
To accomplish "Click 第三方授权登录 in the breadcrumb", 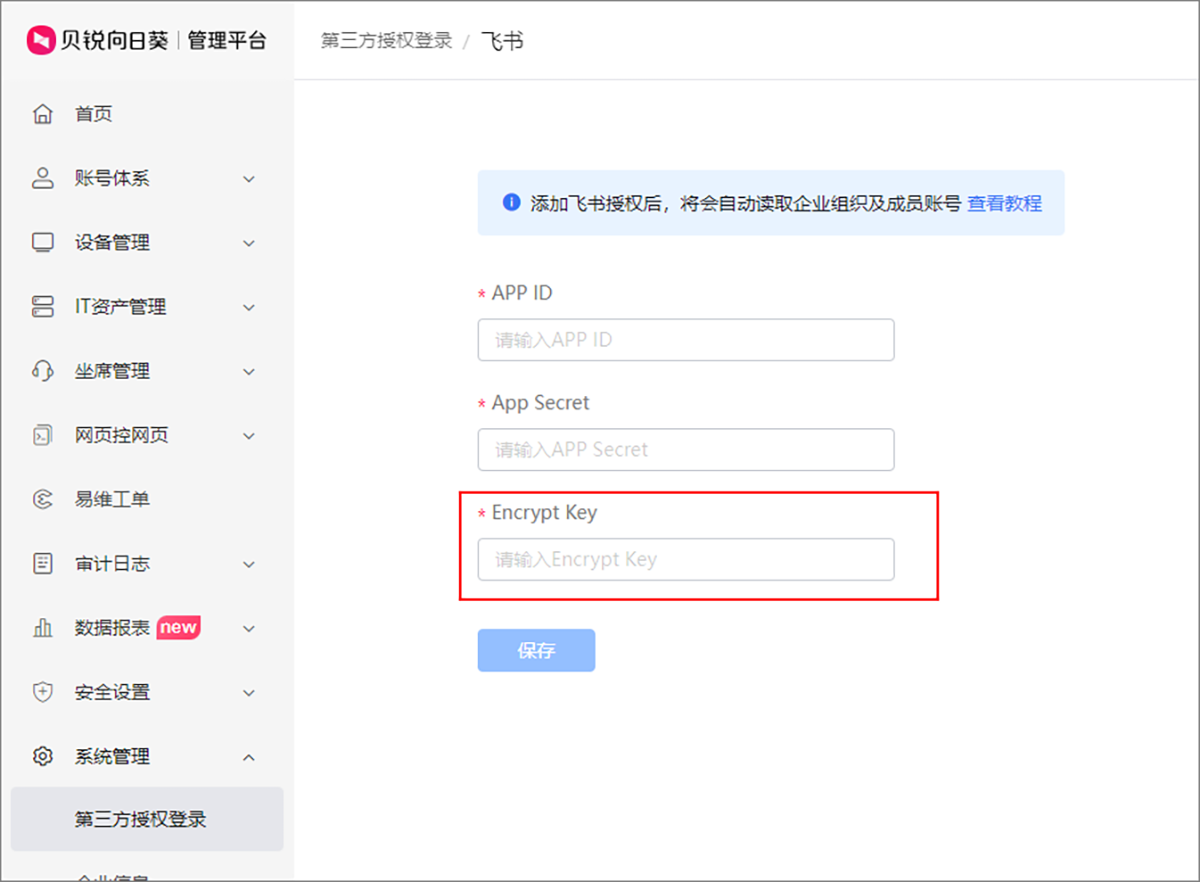I will coord(386,41).
